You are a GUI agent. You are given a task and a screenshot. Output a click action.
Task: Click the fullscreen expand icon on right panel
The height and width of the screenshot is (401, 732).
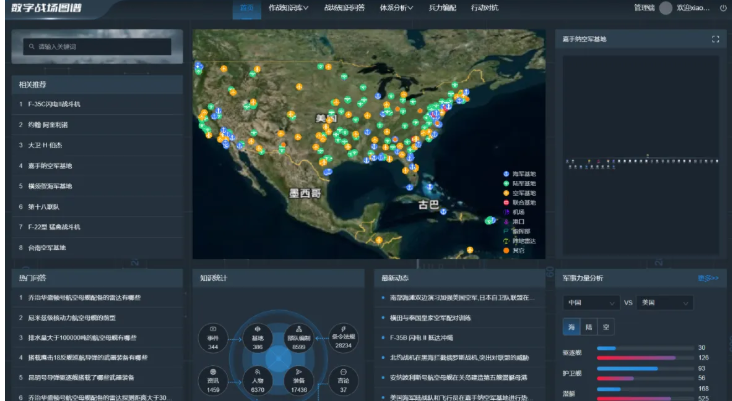point(715,39)
